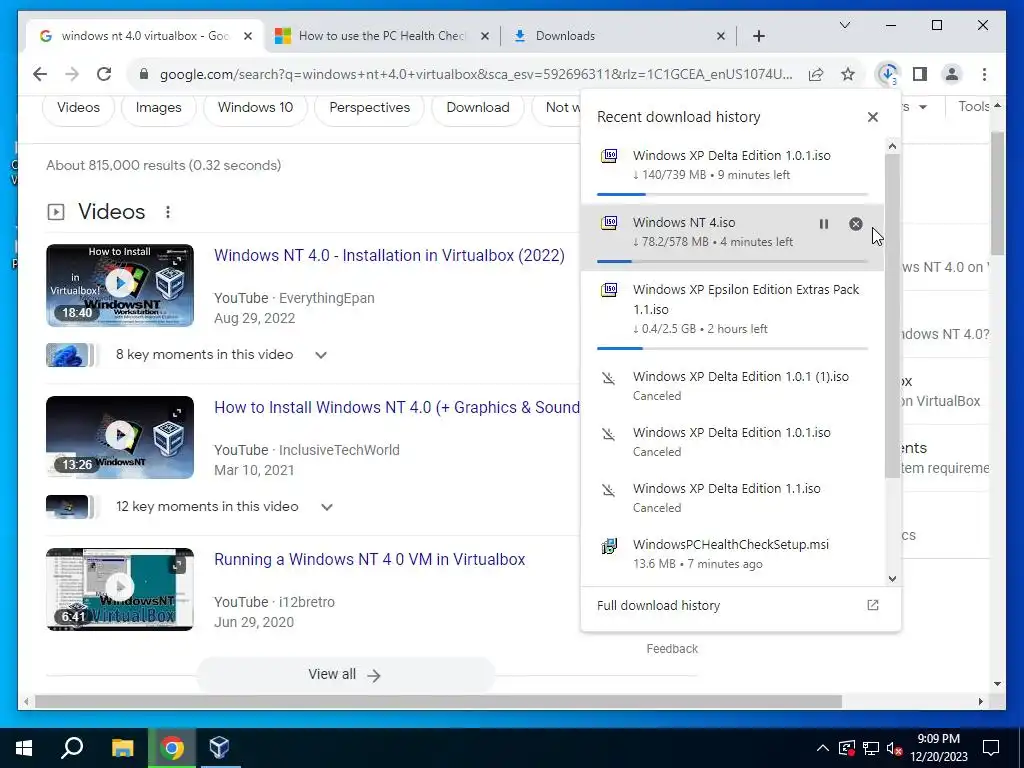The image size is (1024, 768).
Task: Open WindowsPCHealthCheckSetup.msi download entry
Action: (732, 553)
